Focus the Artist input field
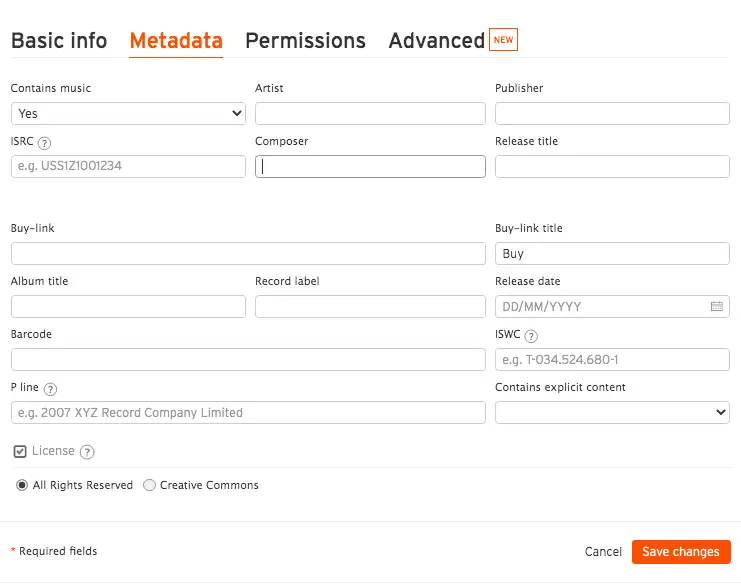This screenshot has height=588, width=741. point(370,113)
